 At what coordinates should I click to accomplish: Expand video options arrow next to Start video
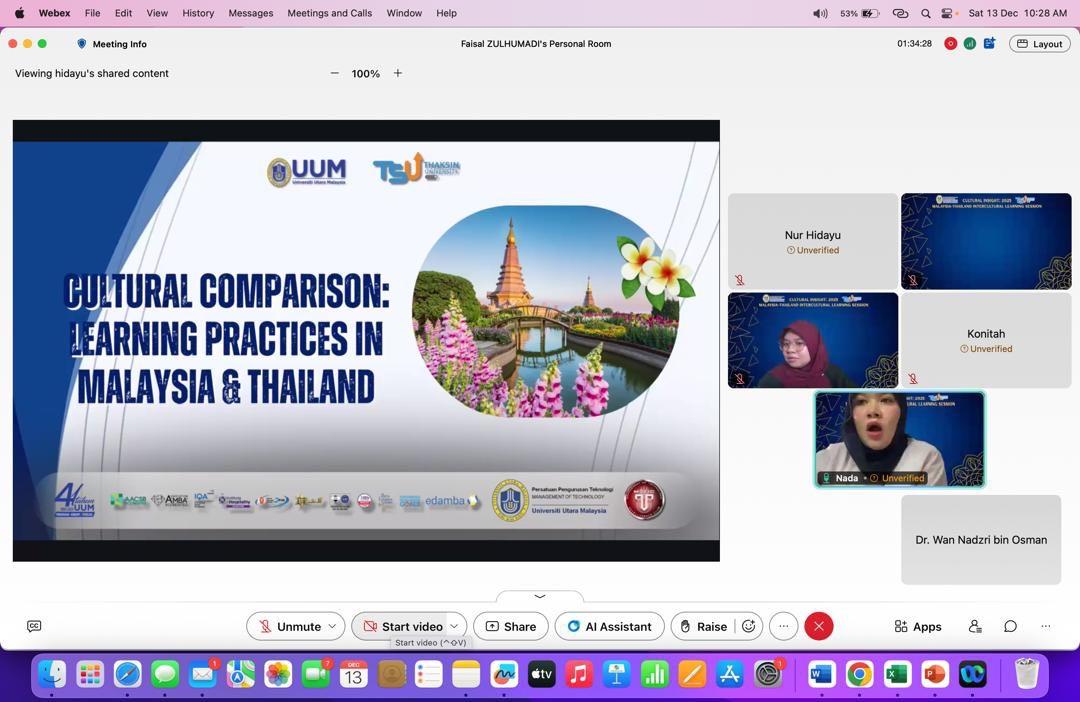tap(454, 626)
